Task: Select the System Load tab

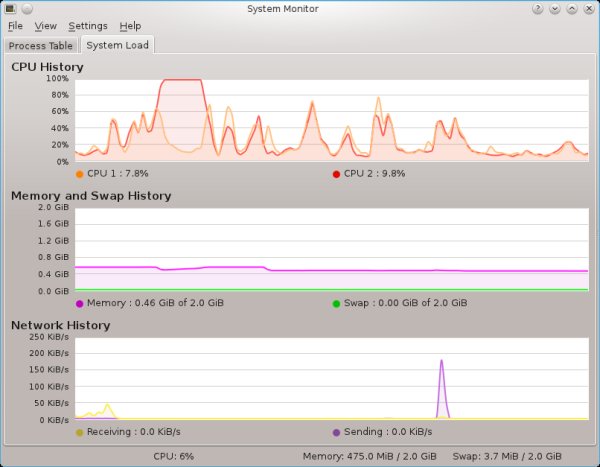Action: [x=117, y=45]
